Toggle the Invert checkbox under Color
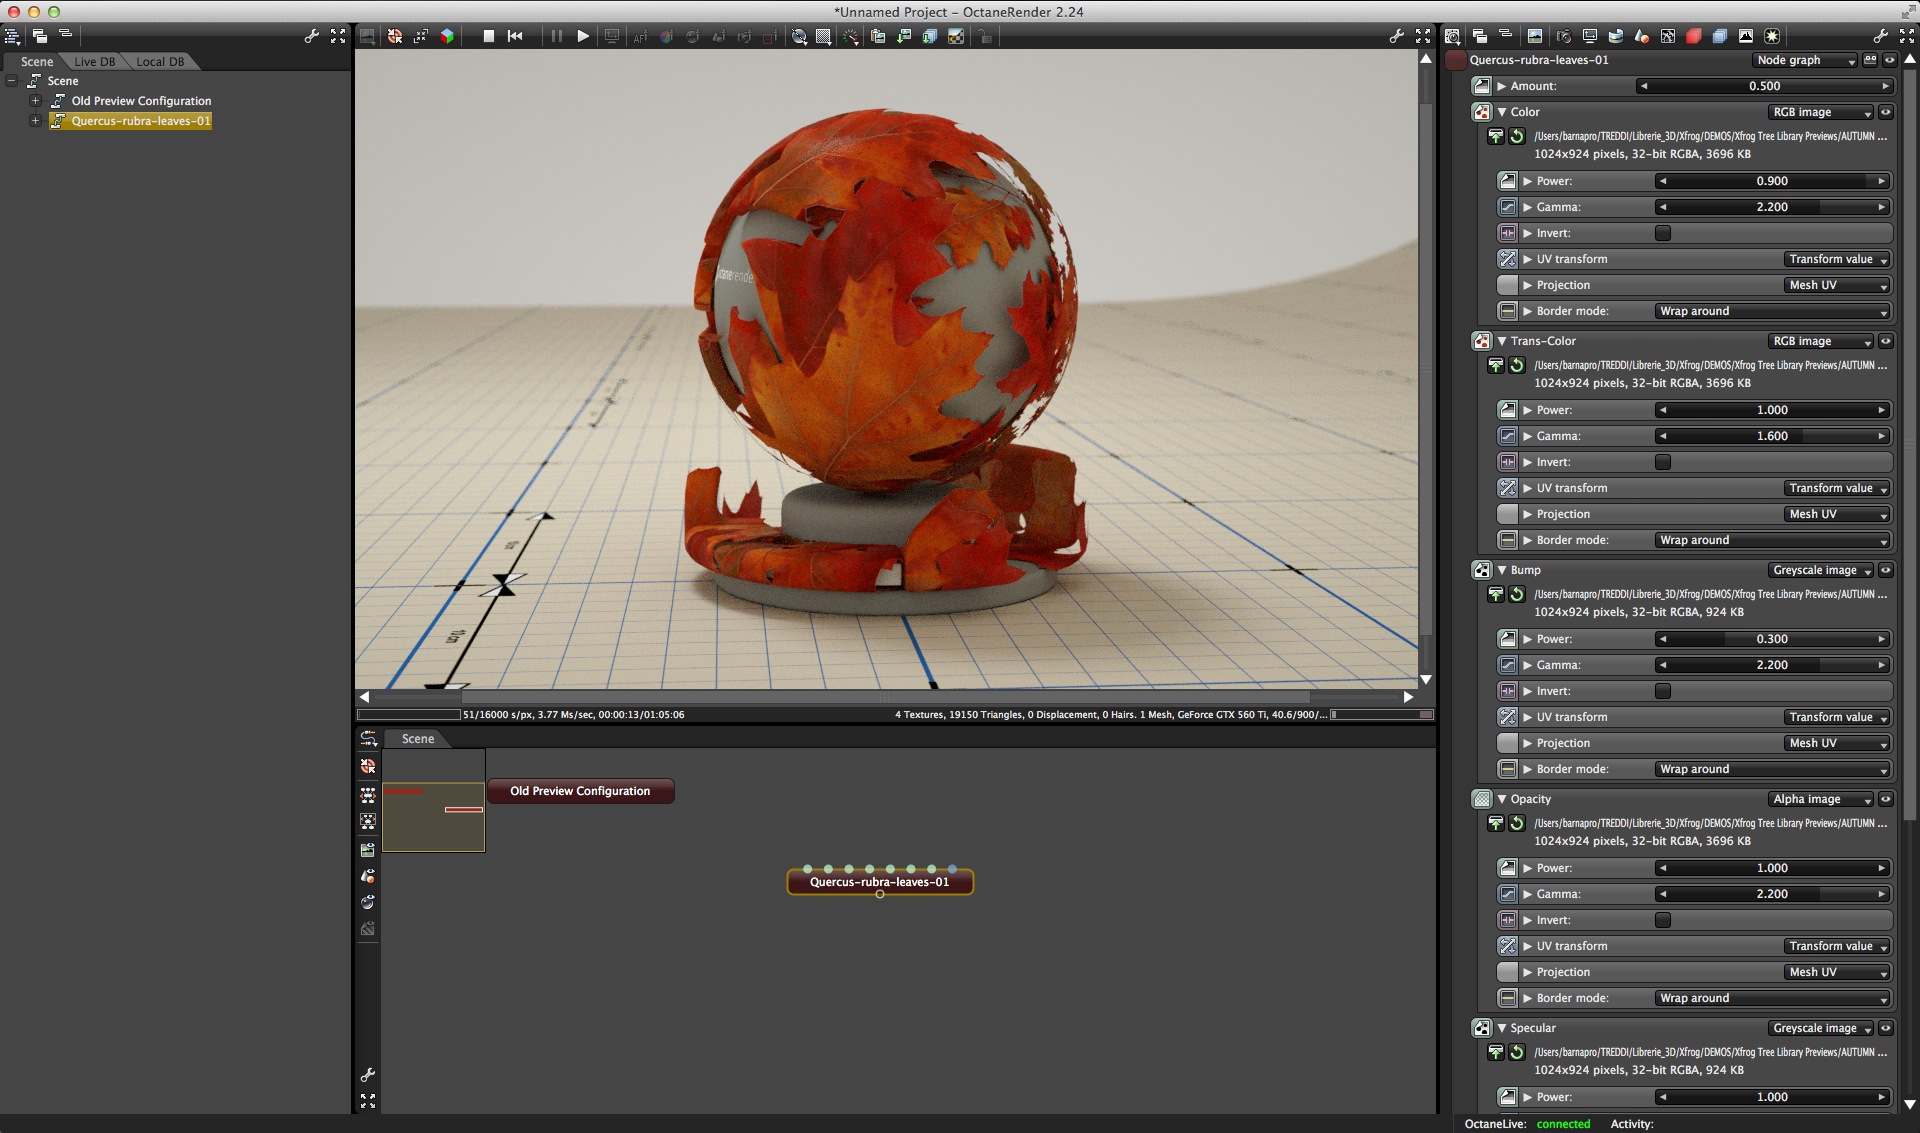1920x1133 pixels. (x=1663, y=233)
